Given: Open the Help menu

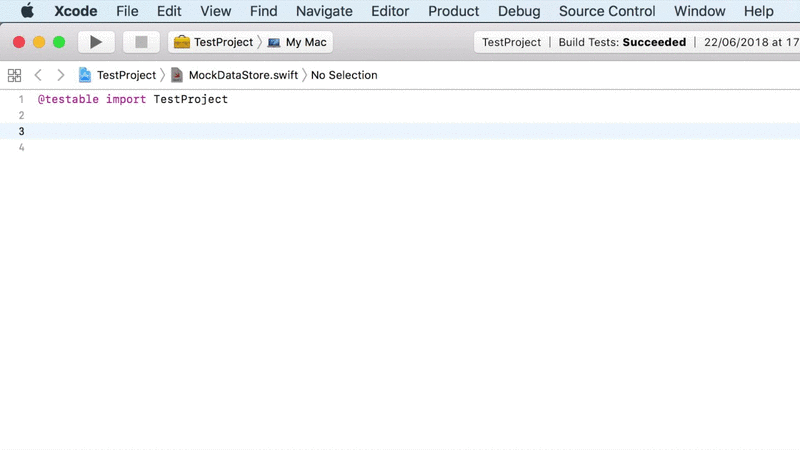Looking at the screenshot, I should pos(758,11).
